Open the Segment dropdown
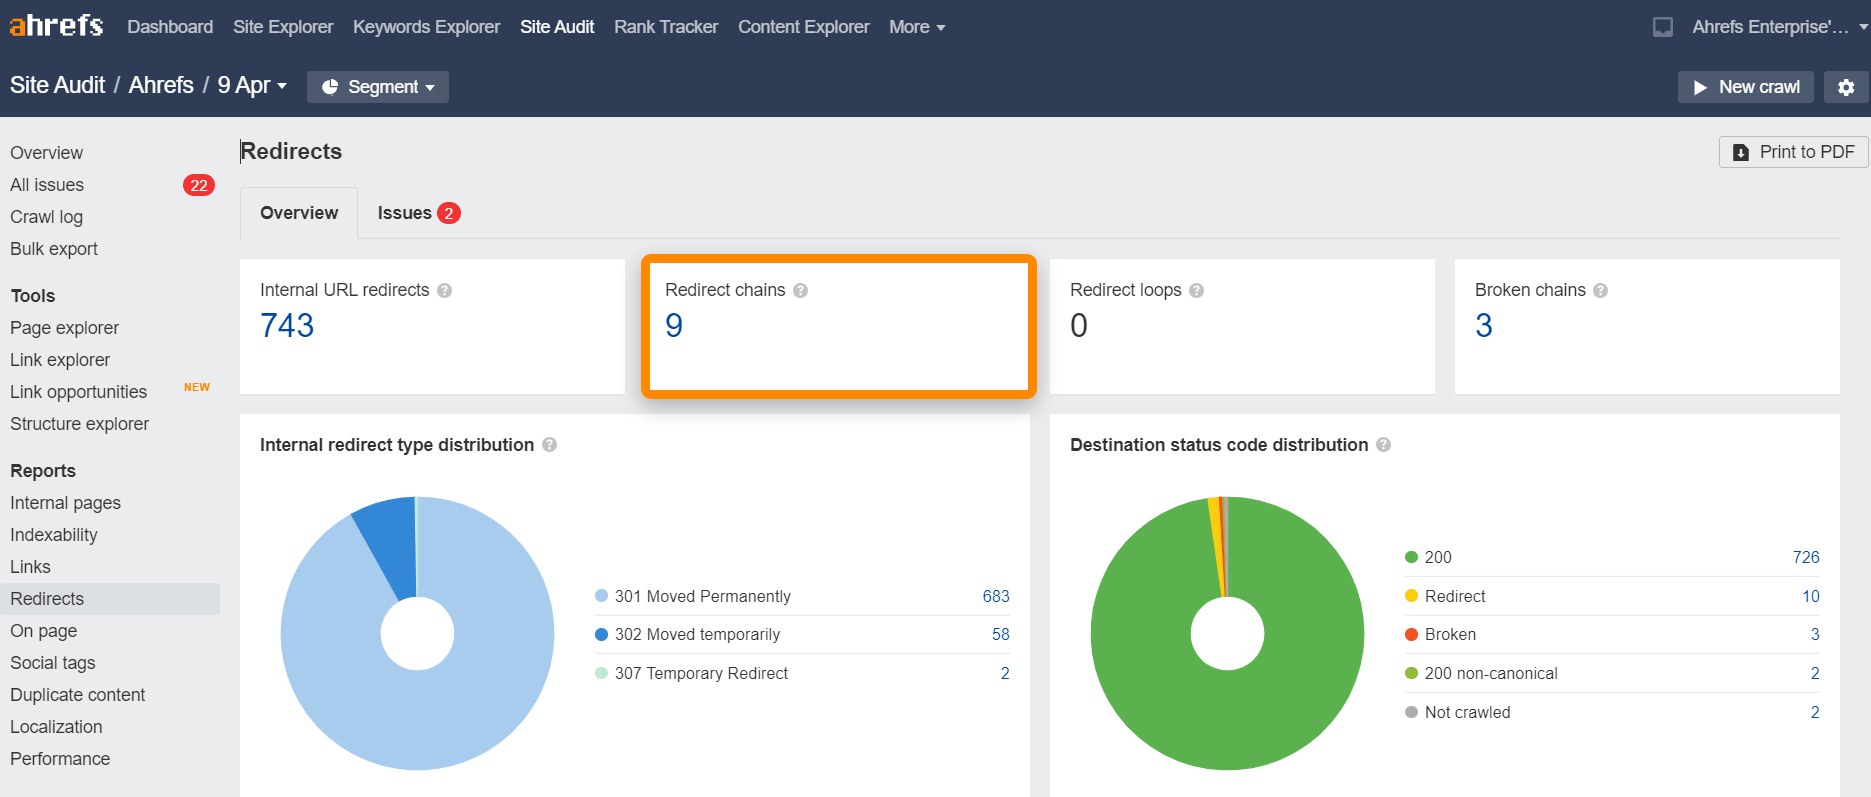 point(378,87)
